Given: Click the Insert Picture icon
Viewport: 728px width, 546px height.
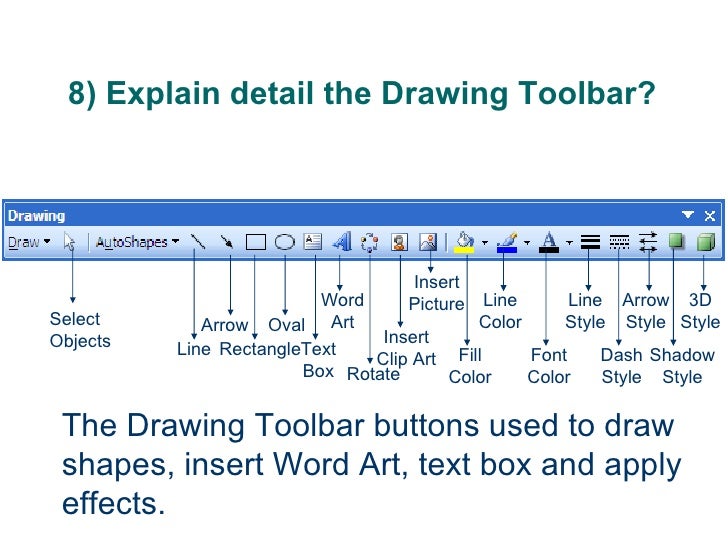Looking at the screenshot, I should (x=428, y=242).
